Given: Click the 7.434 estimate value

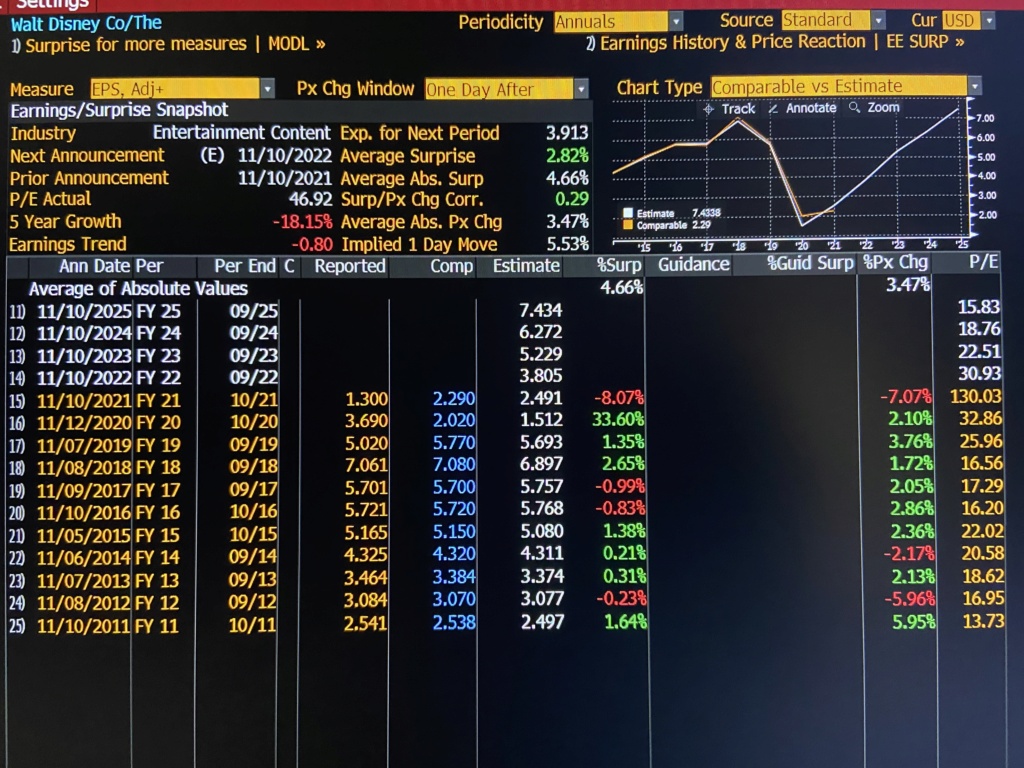Looking at the screenshot, I should [541, 310].
